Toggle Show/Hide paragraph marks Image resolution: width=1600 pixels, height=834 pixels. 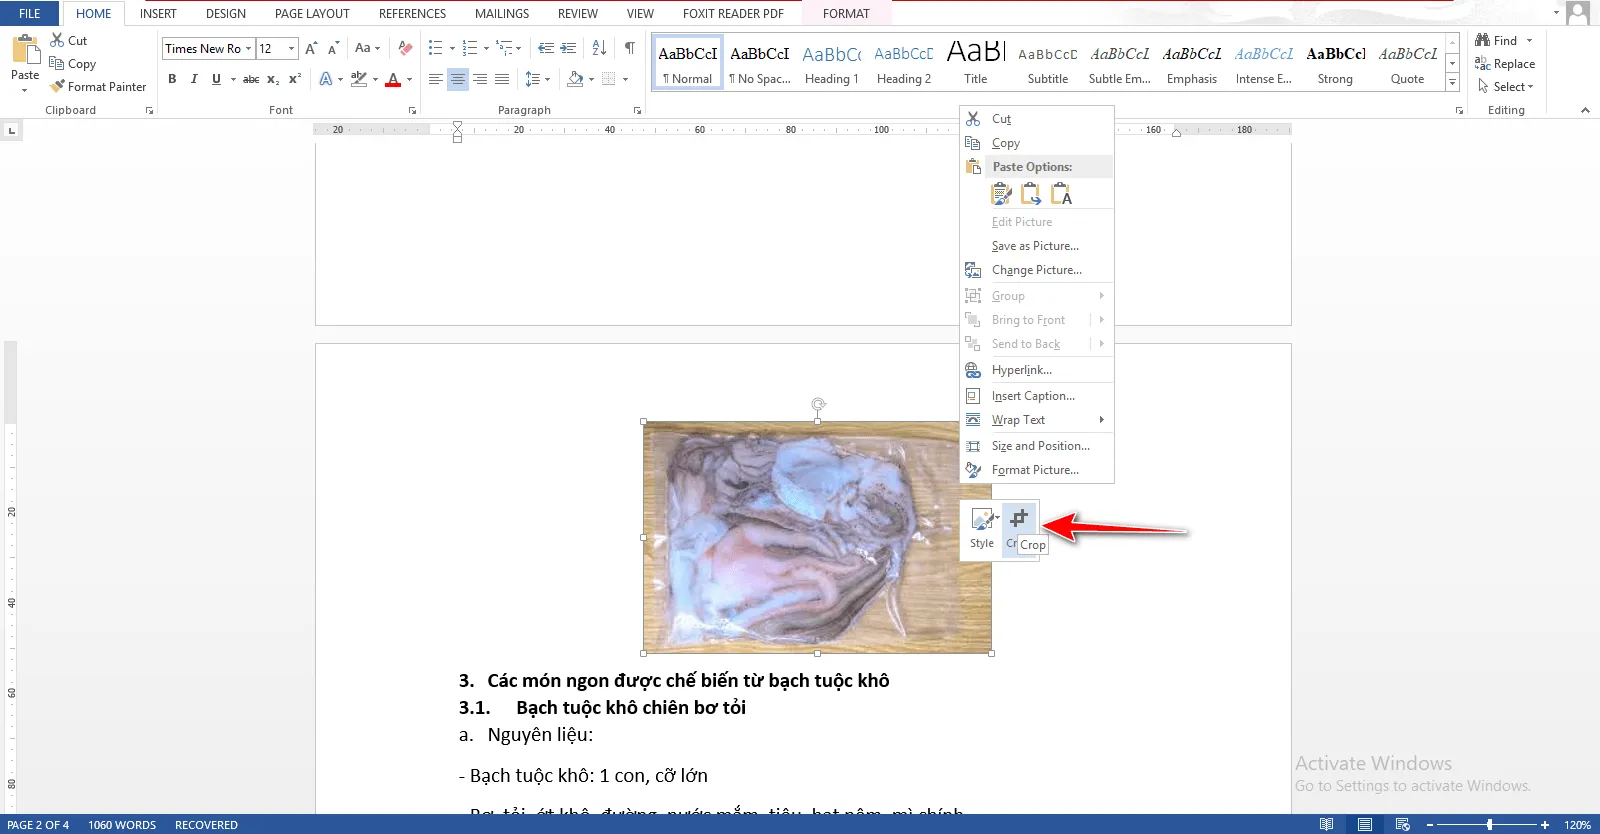pos(630,48)
